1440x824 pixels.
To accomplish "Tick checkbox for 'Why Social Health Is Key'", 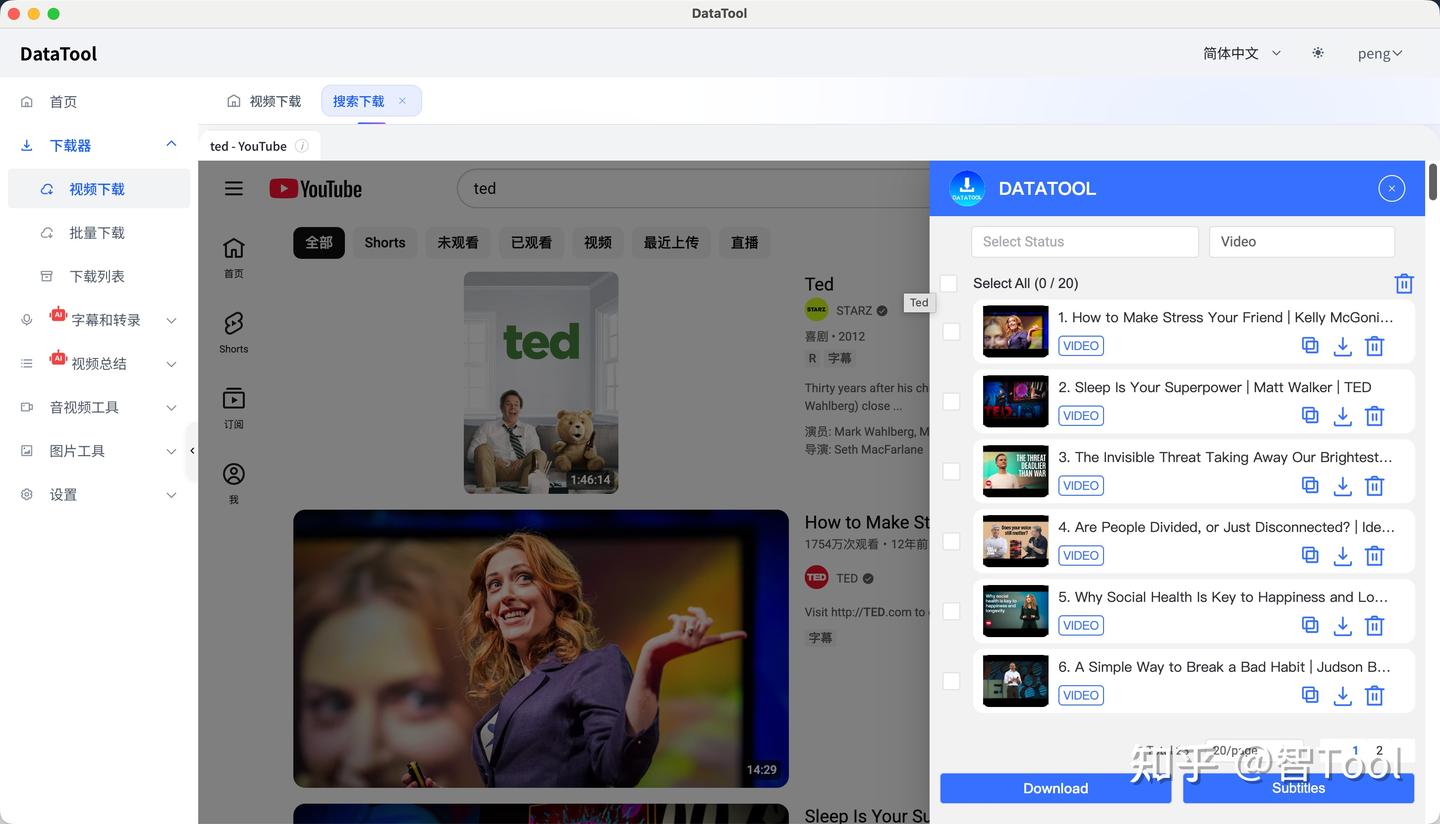I will click(x=952, y=612).
